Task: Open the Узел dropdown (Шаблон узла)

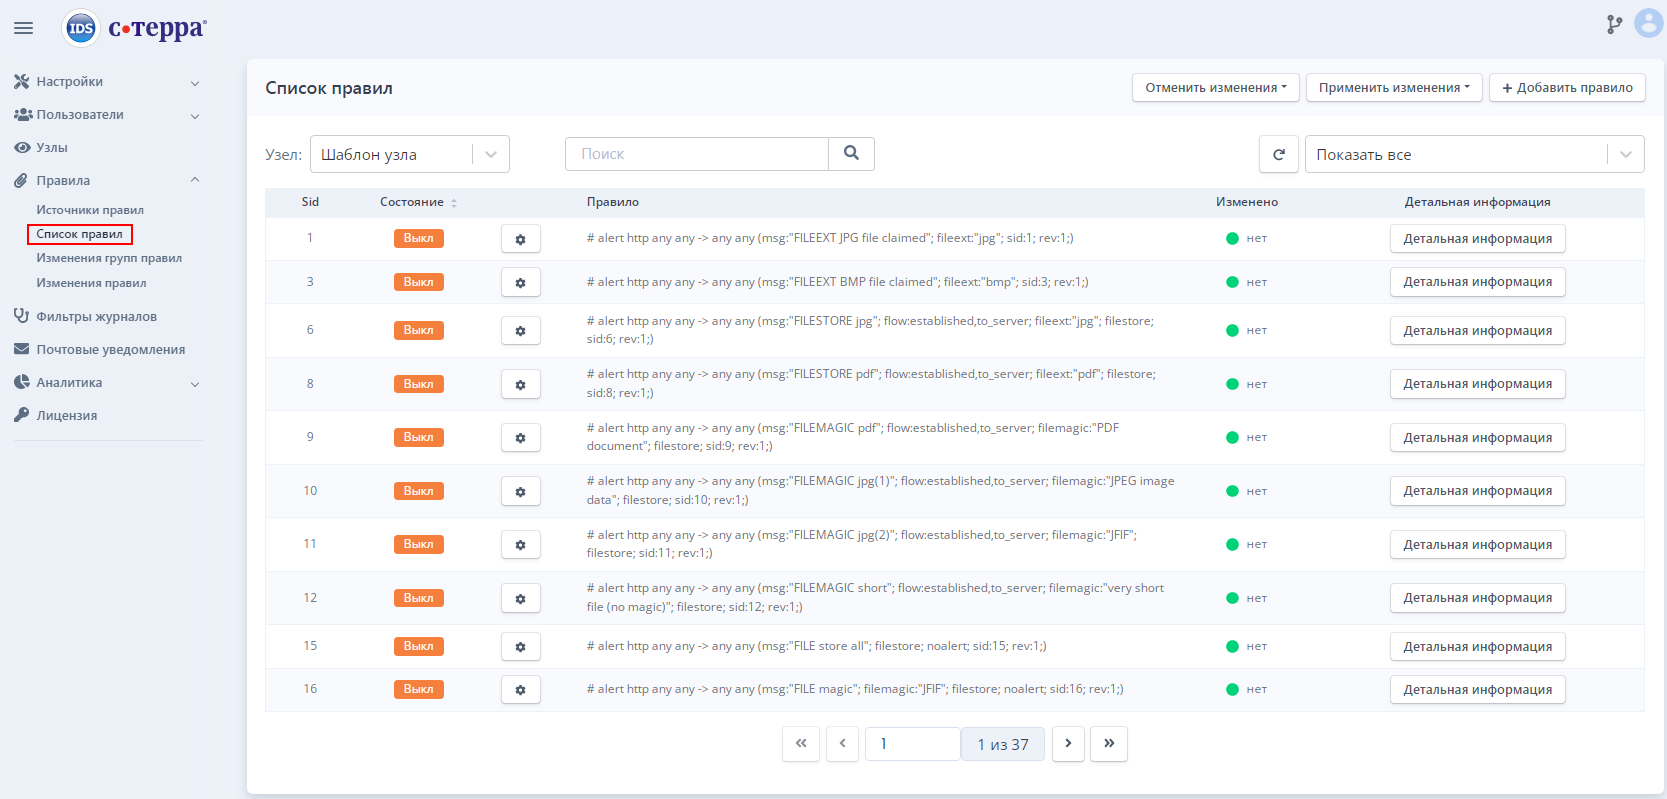Action: [410, 154]
